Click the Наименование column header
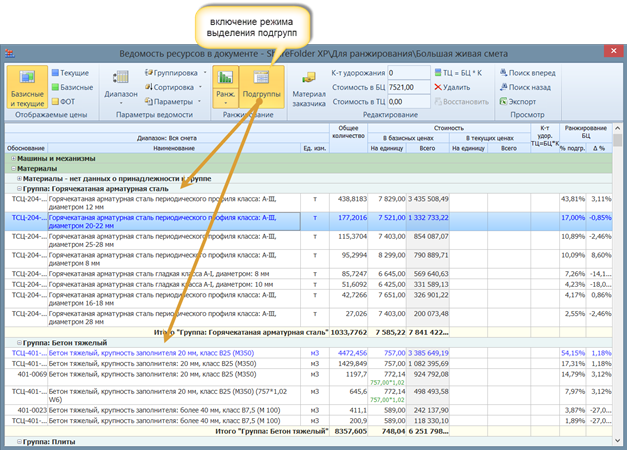The height and width of the screenshot is (450, 627). point(174,148)
